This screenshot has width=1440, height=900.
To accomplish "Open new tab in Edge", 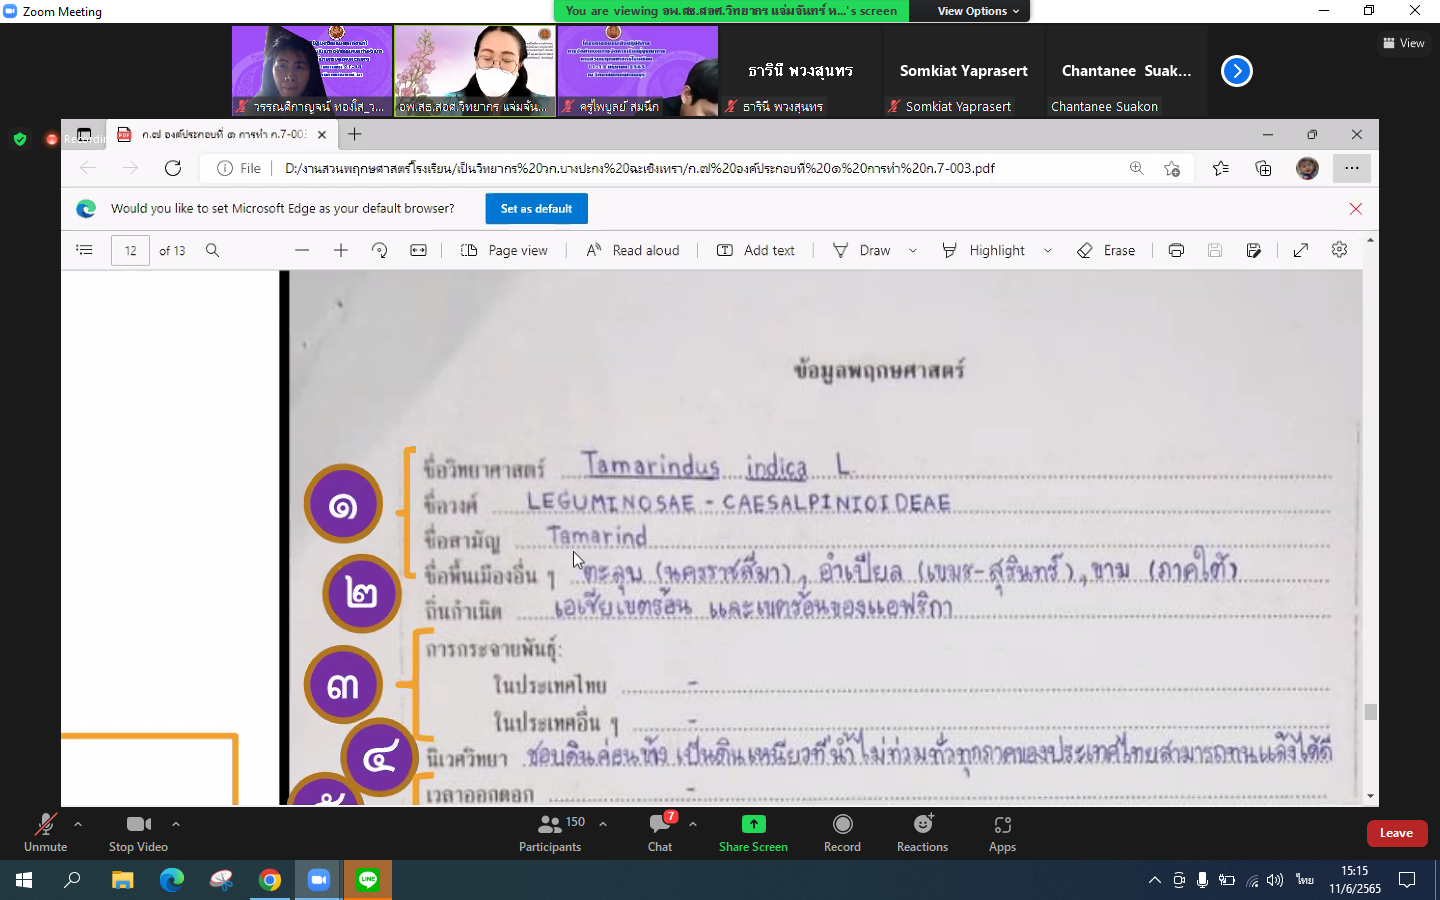I will click(355, 134).
